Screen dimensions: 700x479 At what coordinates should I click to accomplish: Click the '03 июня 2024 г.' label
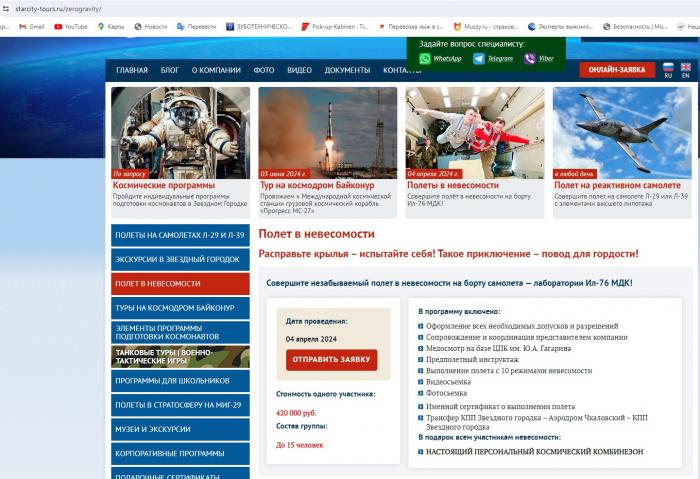283,174
